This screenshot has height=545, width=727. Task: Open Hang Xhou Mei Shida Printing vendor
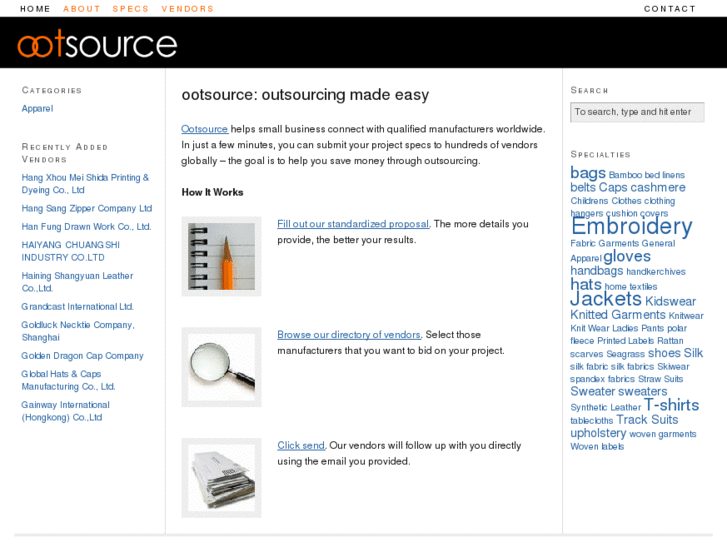[x=85, y=184]
